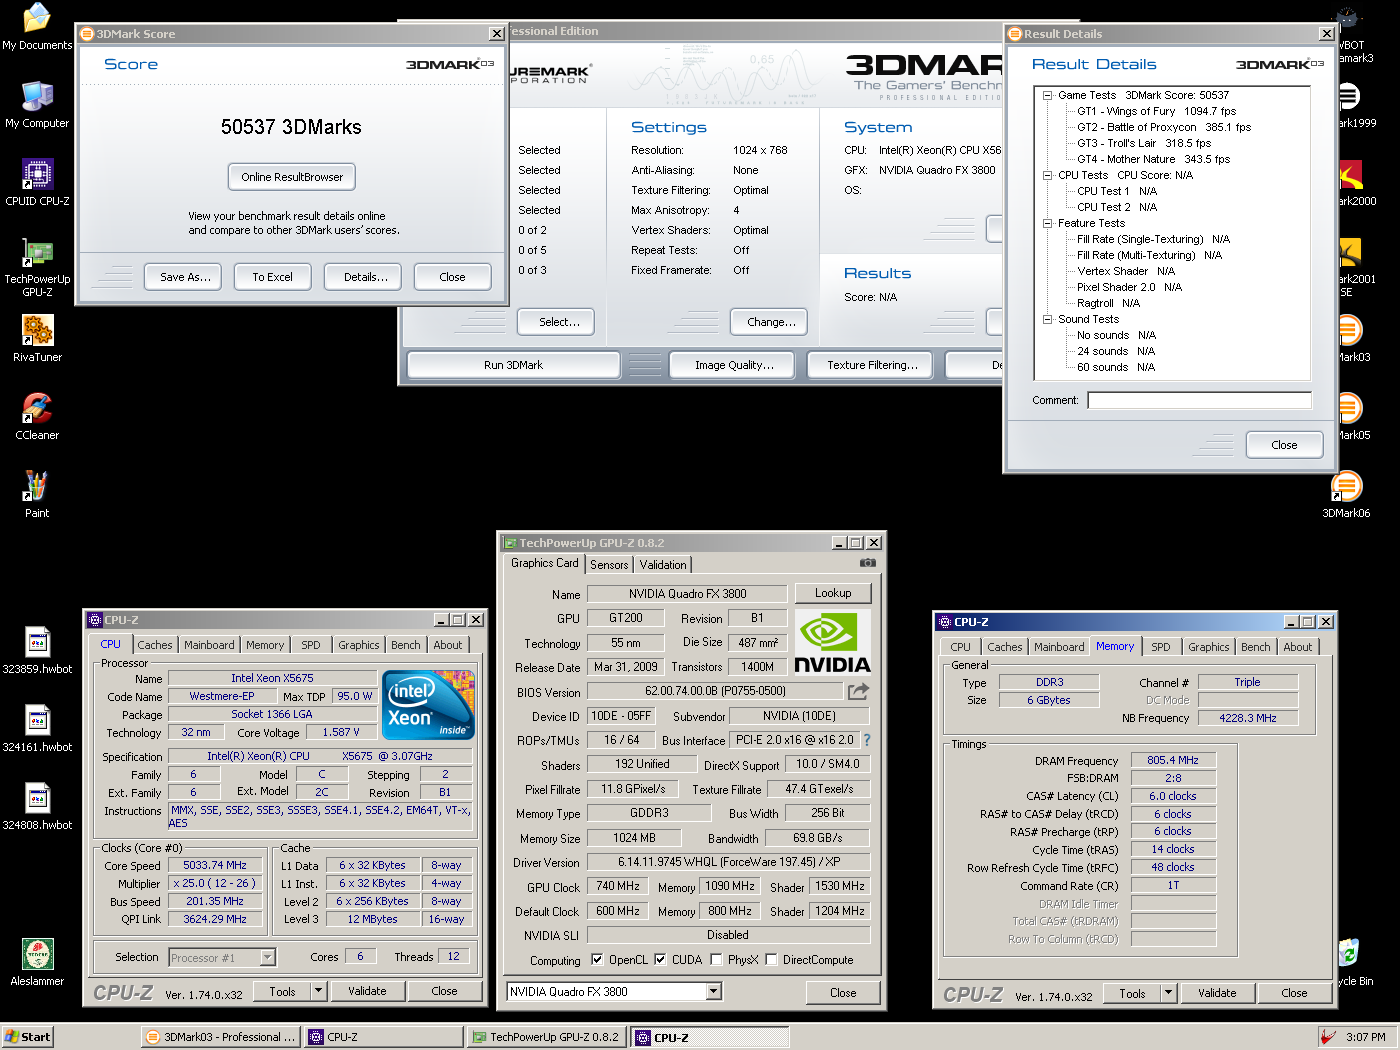Select GT4 - Mother Nature result row
Viewport: 1400px width, 1050px height.
[x=1153, y=160]
